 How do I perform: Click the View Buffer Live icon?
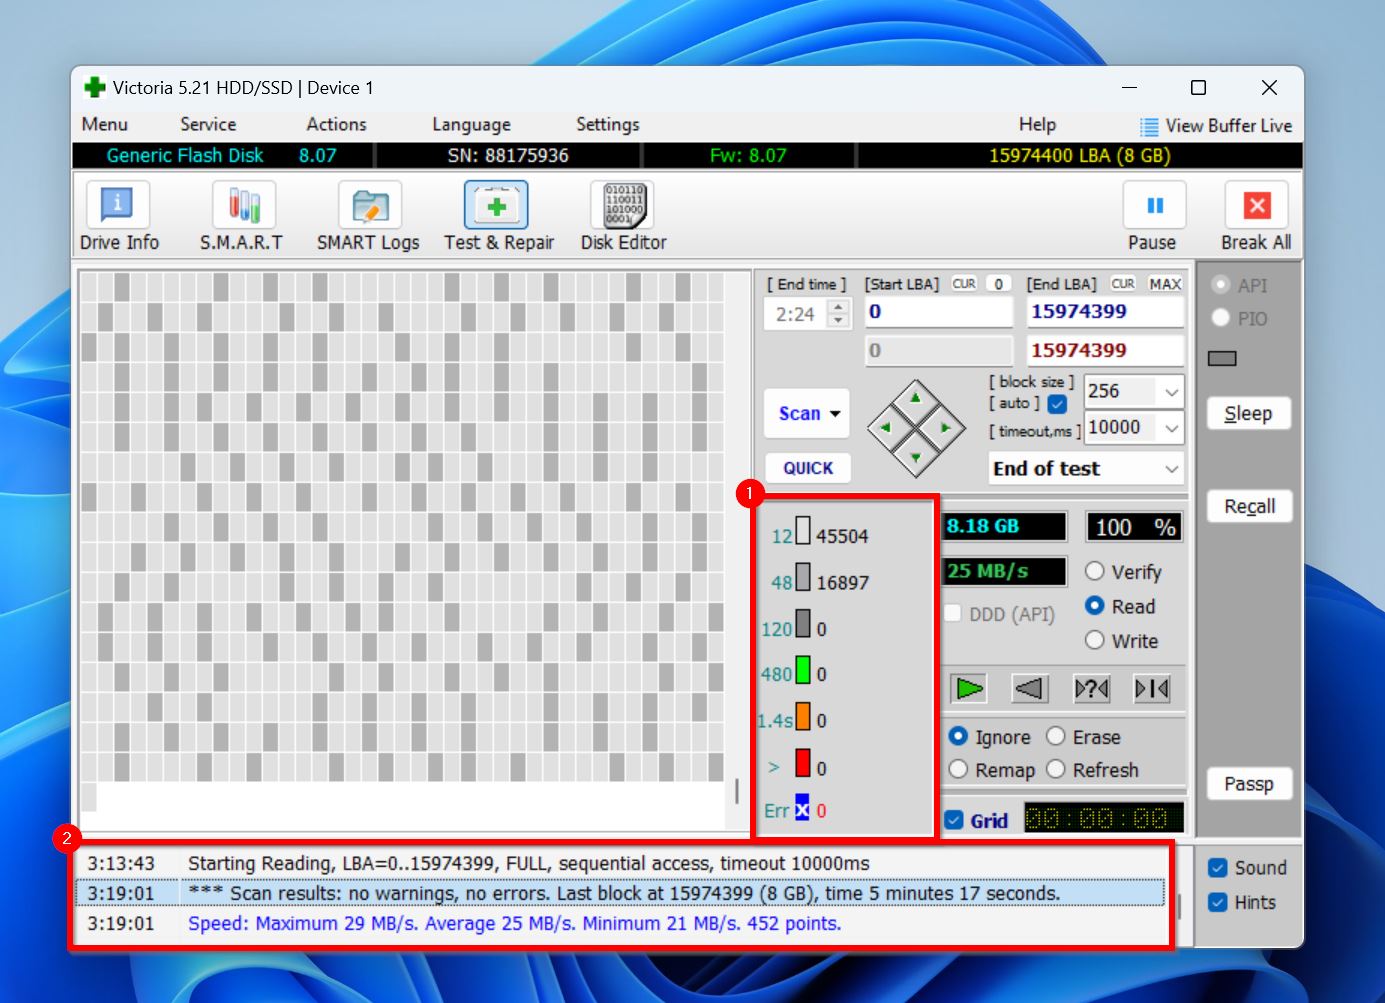tap(1149, 126)
